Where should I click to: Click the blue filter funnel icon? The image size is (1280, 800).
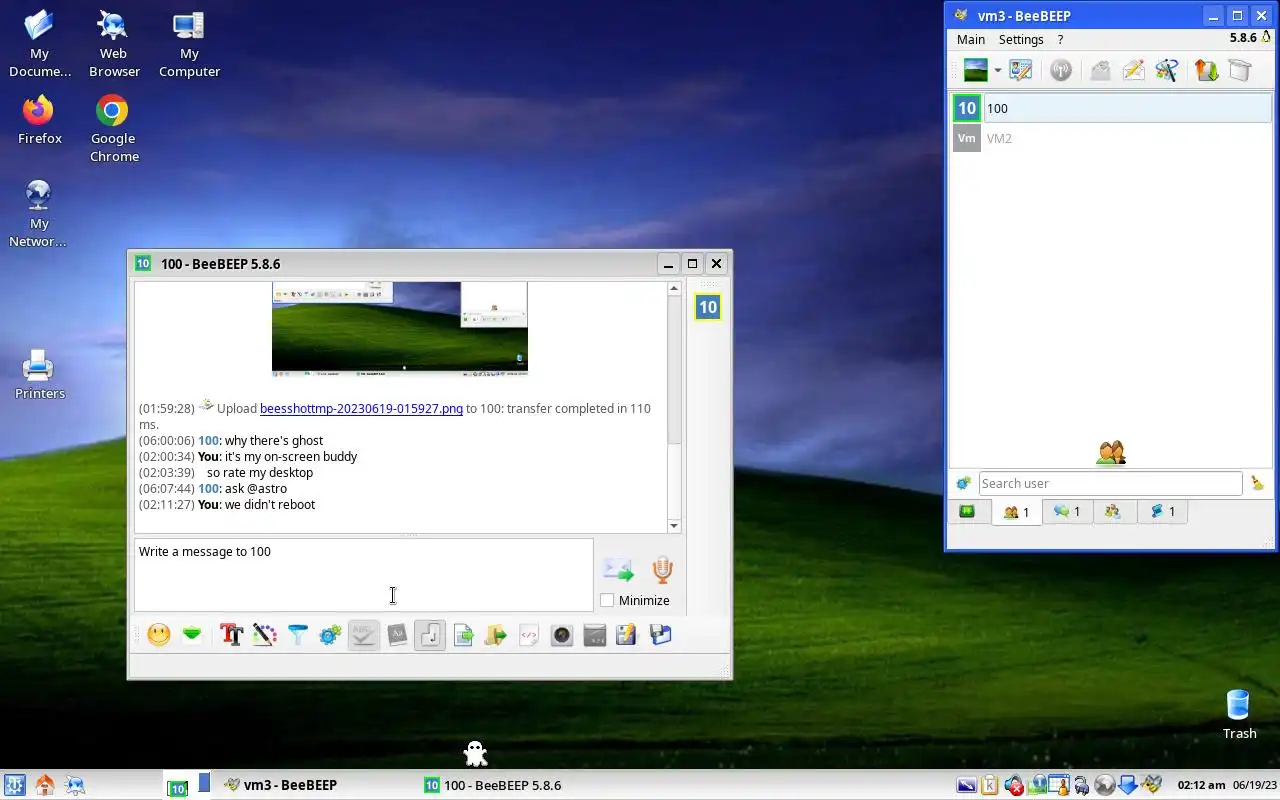click(x=298, y=634)
